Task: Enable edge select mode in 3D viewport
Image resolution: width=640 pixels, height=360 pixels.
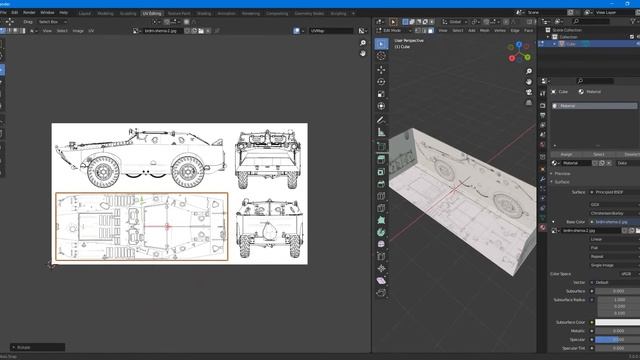Action: pyautogui.click(x=424, y=31)
